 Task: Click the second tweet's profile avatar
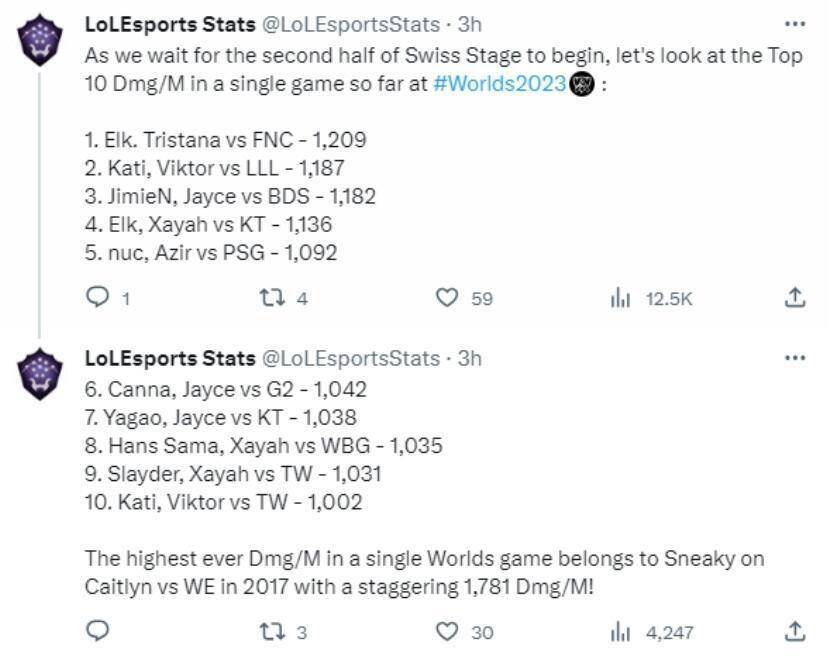point(40,374)
